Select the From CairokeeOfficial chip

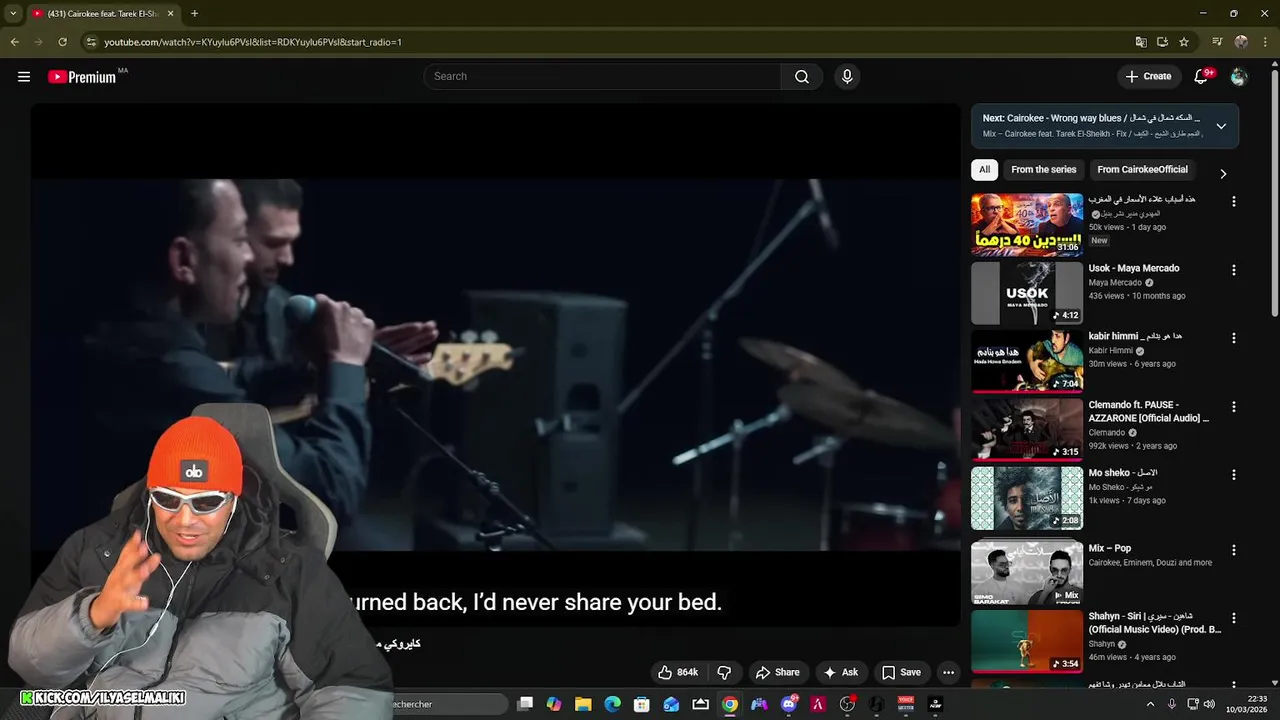[x=1142, y=170]
